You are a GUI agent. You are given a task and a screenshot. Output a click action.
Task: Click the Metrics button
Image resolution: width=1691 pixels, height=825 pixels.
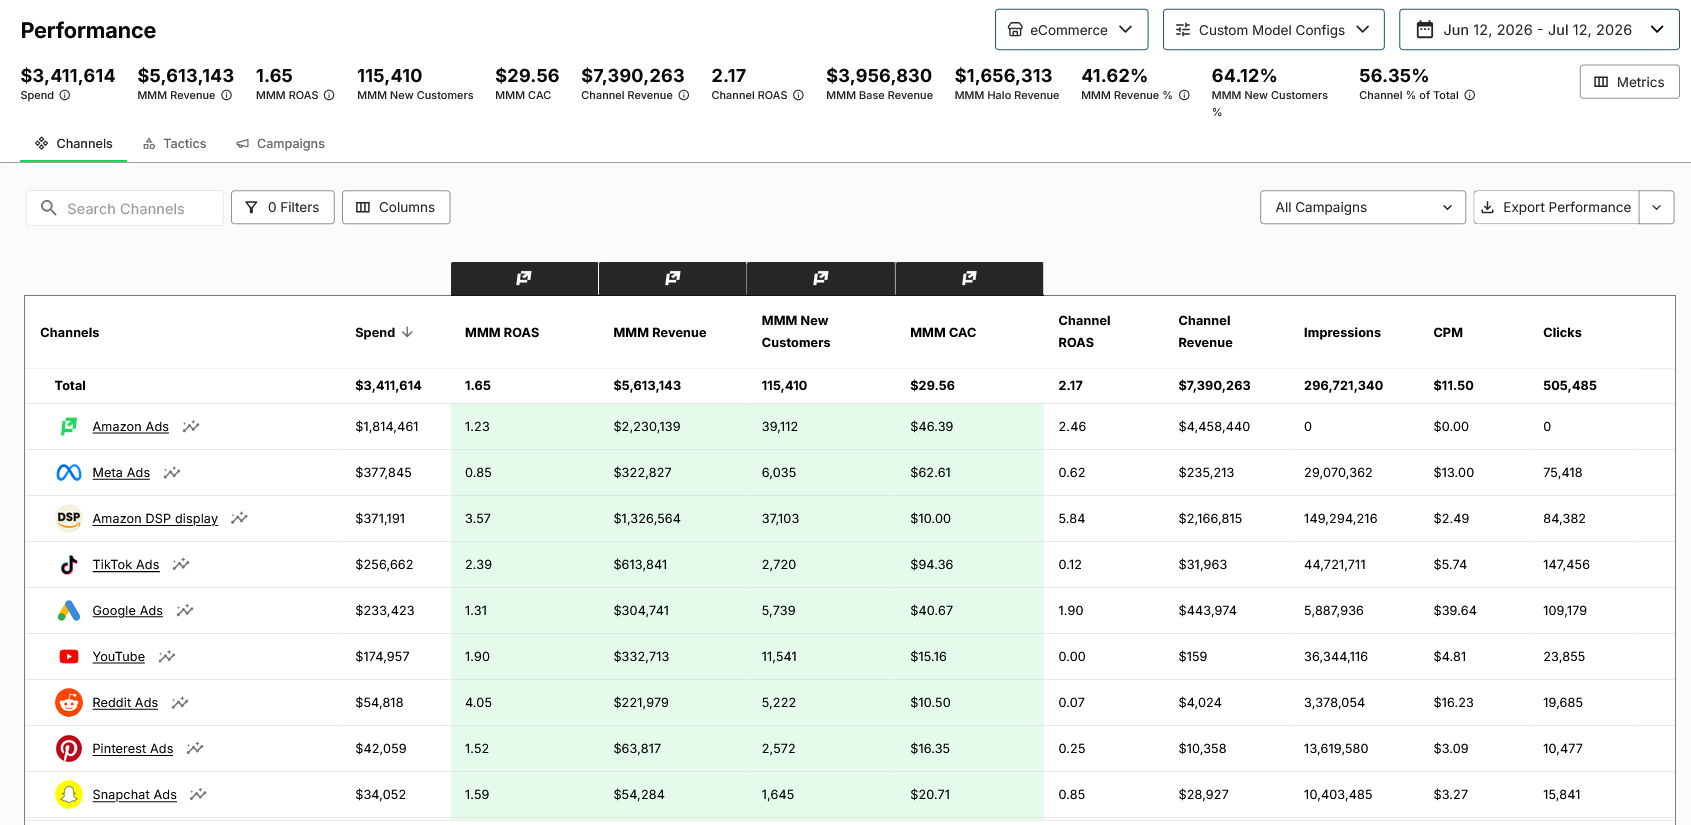1629,82
